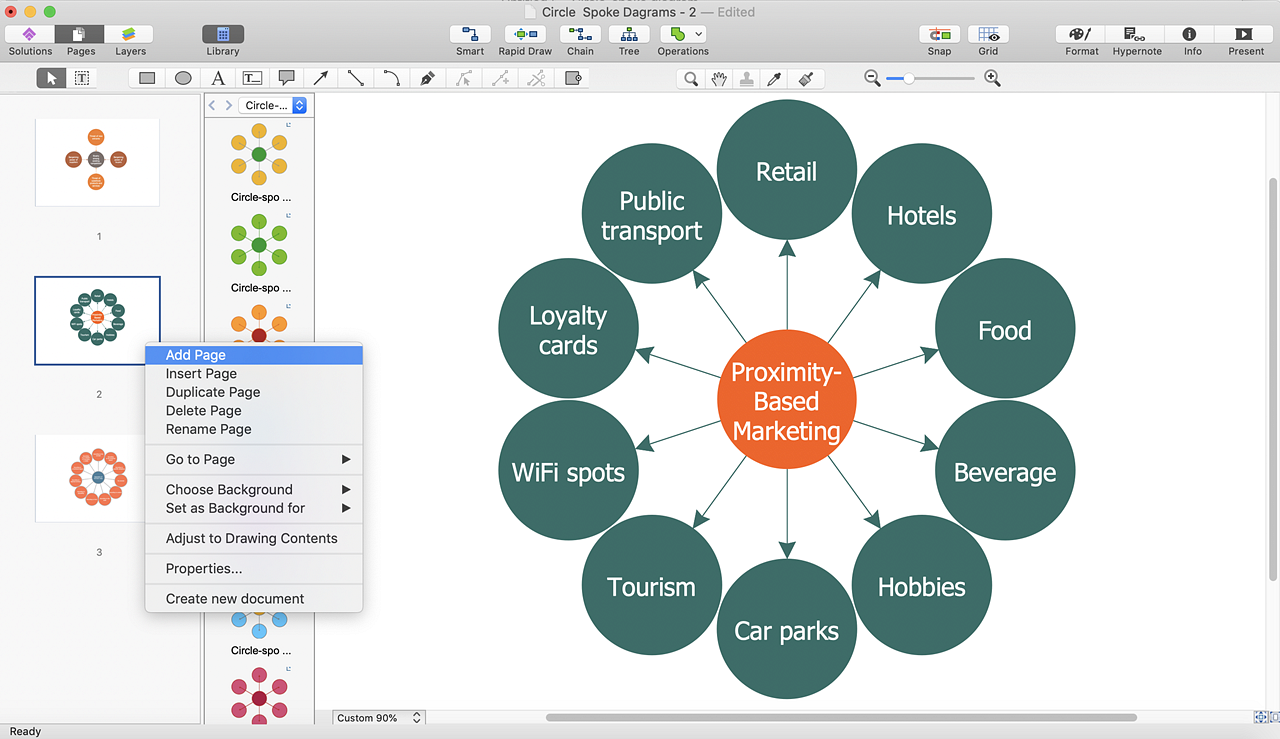Open the shape Library panel
The image size is (1280, 739).
[222, 40]
